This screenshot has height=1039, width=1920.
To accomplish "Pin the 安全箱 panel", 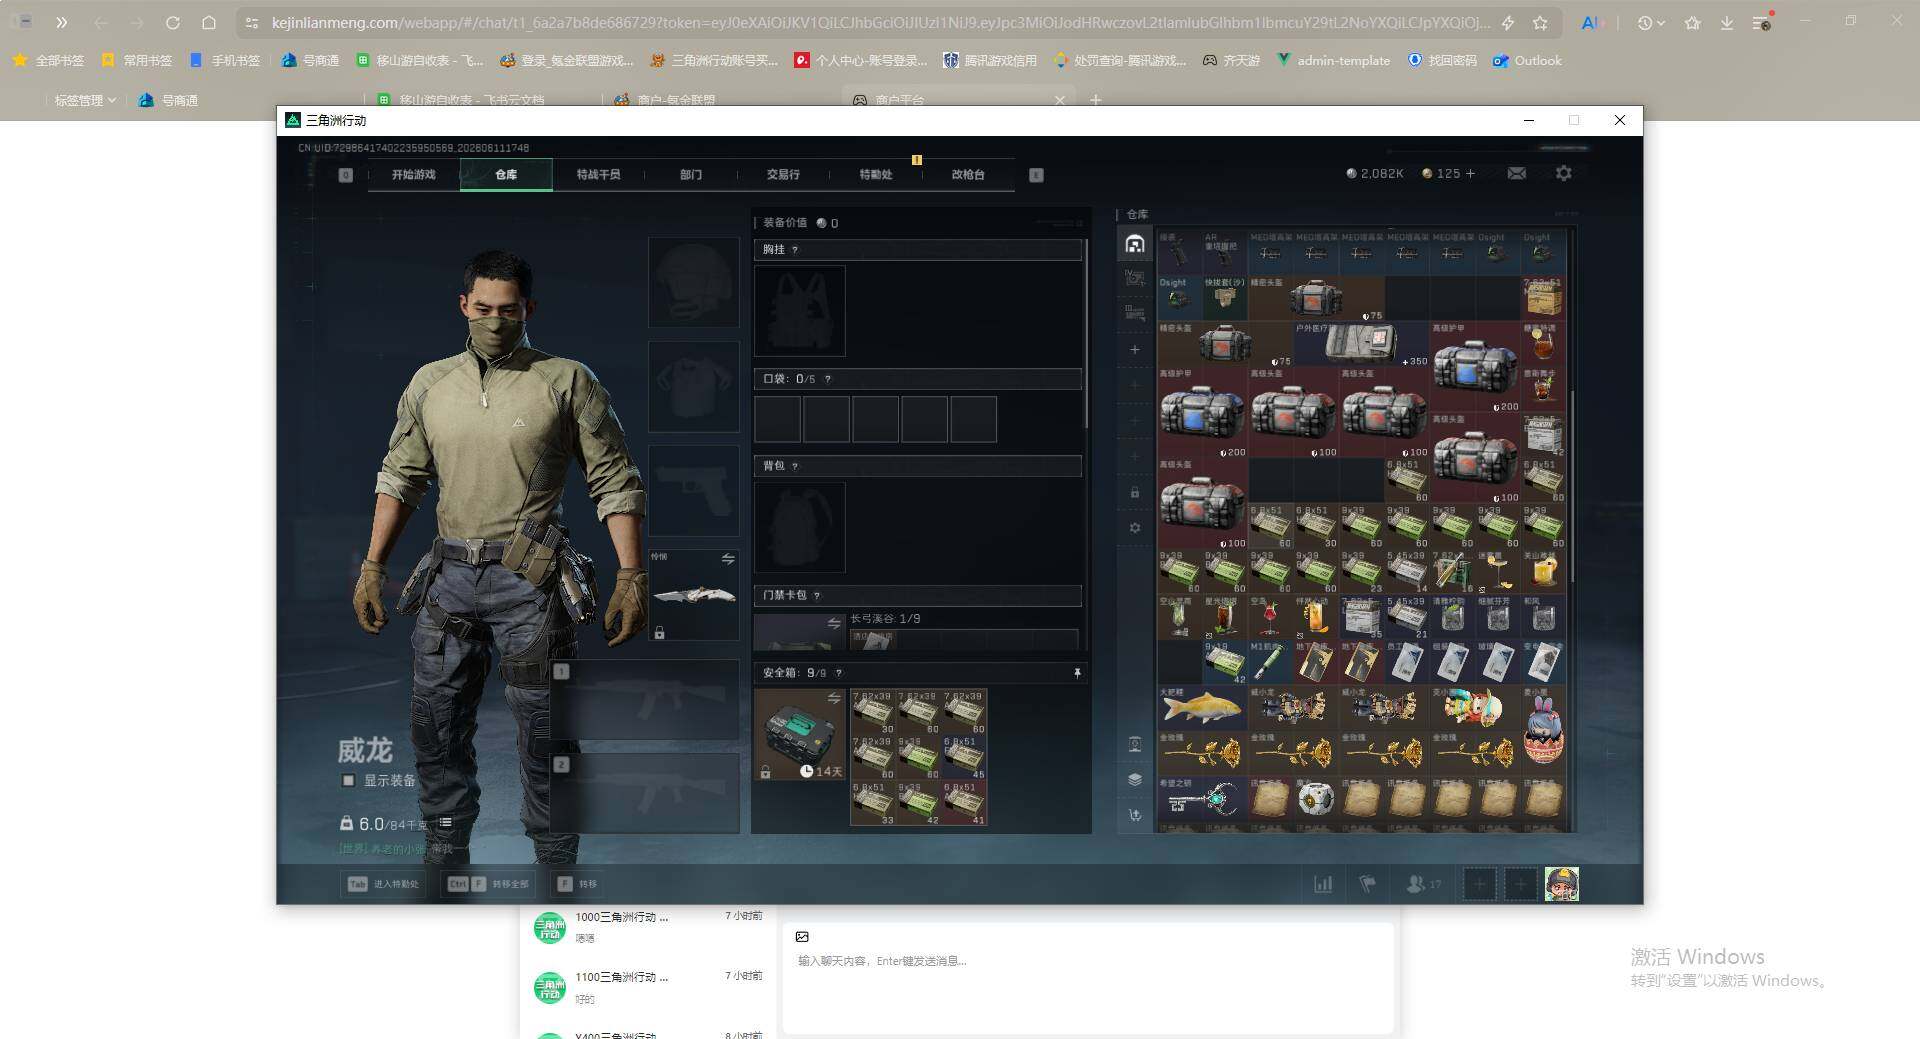I will pyautogui.click(x=1077, y=673).
